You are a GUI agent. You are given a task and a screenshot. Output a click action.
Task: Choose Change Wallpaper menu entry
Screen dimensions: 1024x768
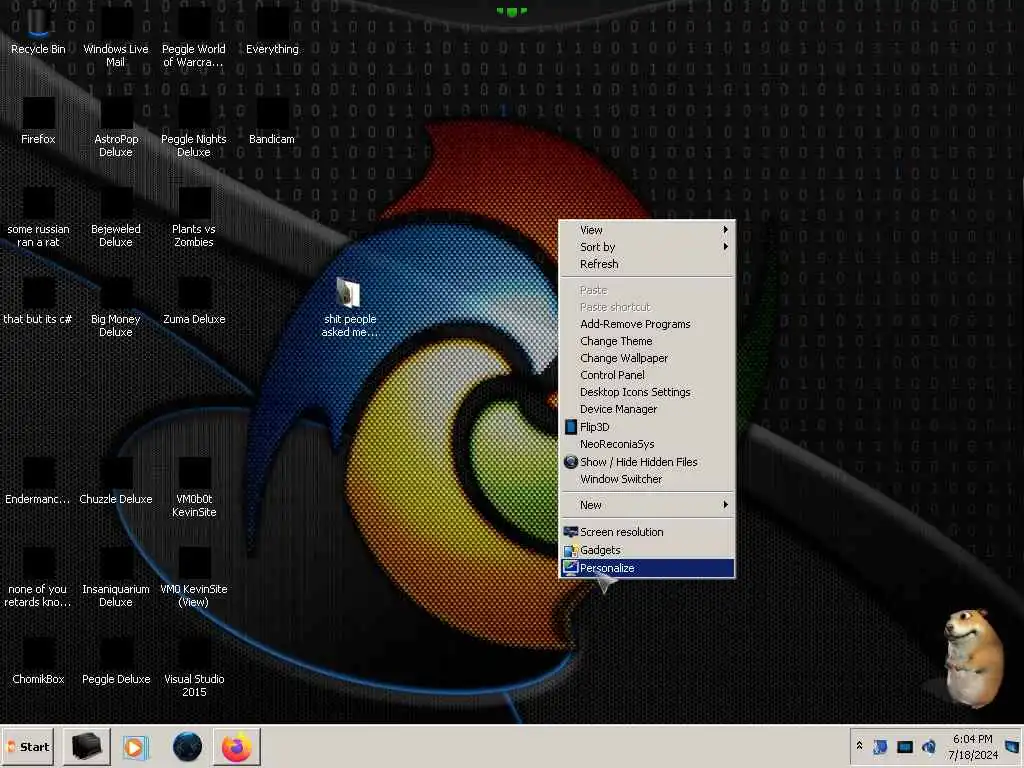[647, 358]
